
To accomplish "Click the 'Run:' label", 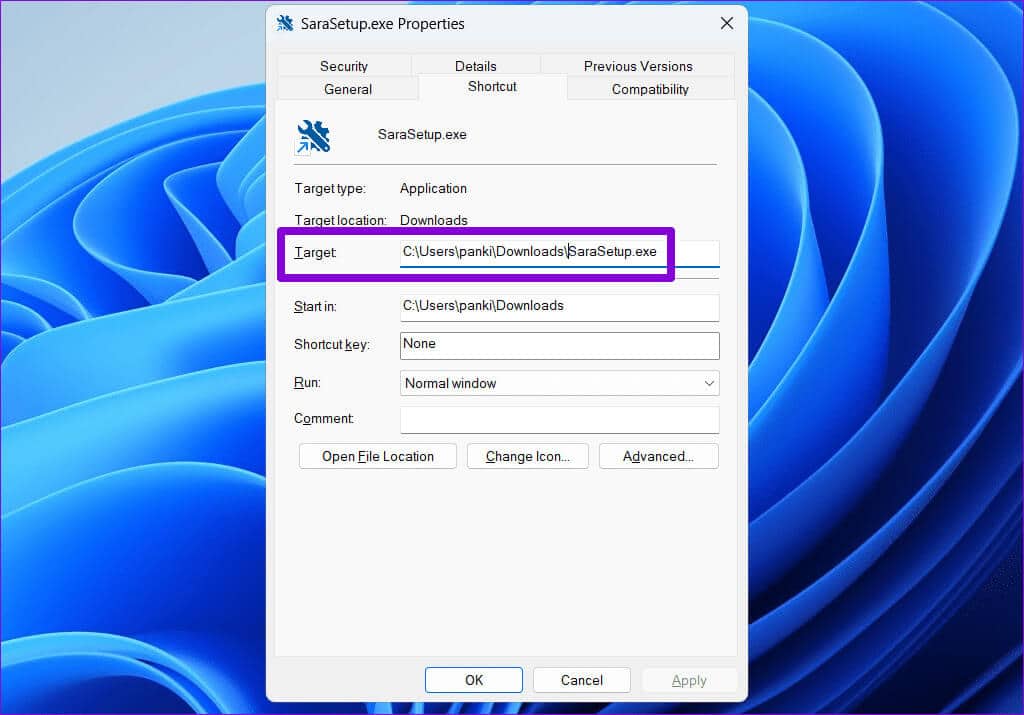I will tap(307, 383).
